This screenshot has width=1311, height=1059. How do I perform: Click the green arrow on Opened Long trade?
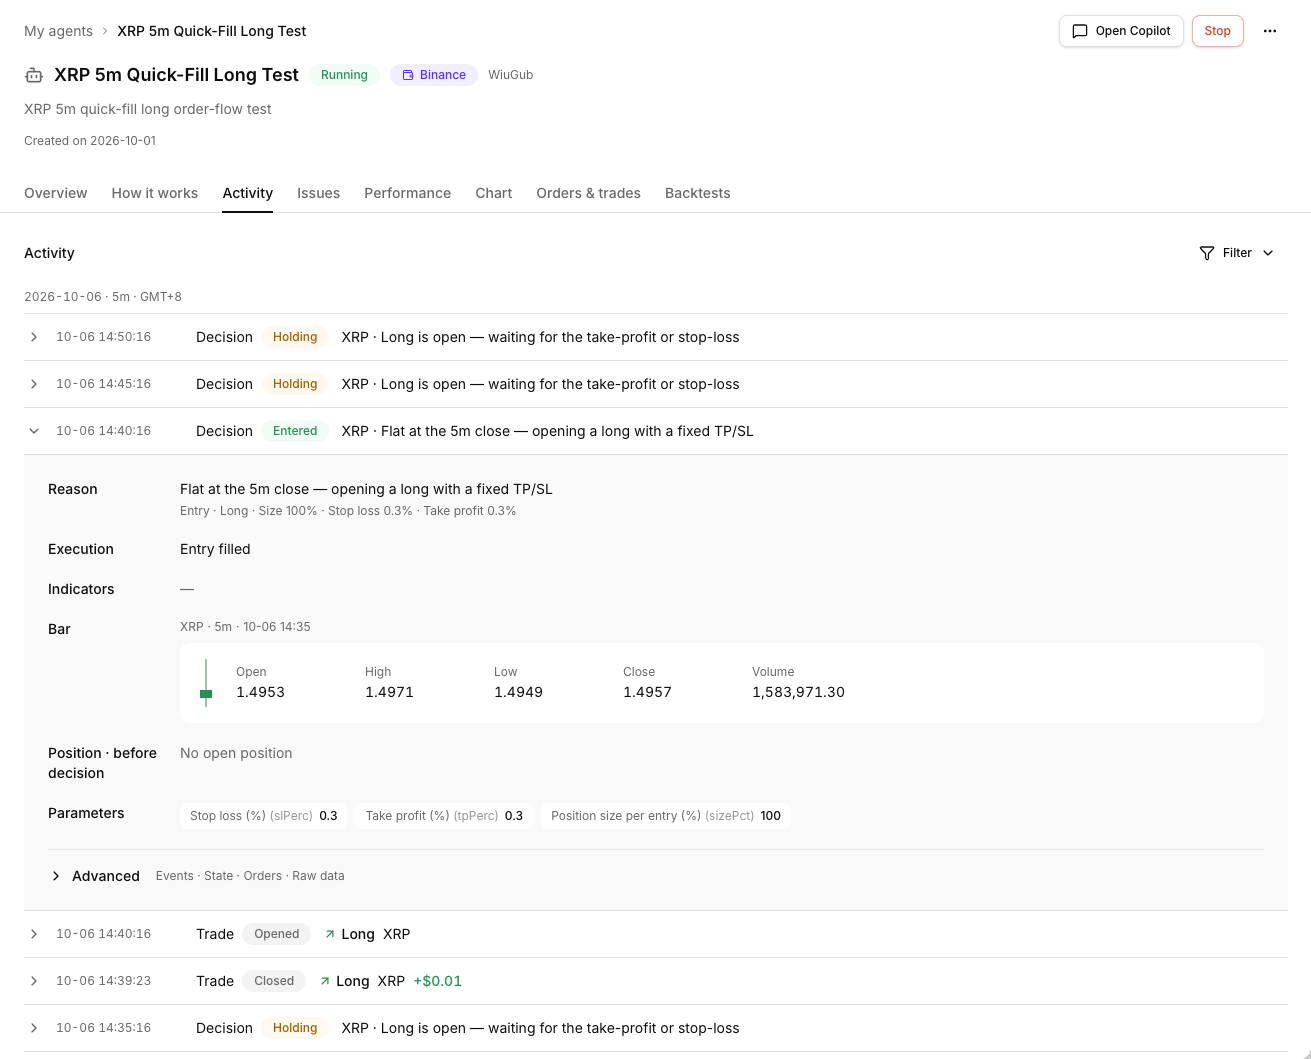(330, 934)
